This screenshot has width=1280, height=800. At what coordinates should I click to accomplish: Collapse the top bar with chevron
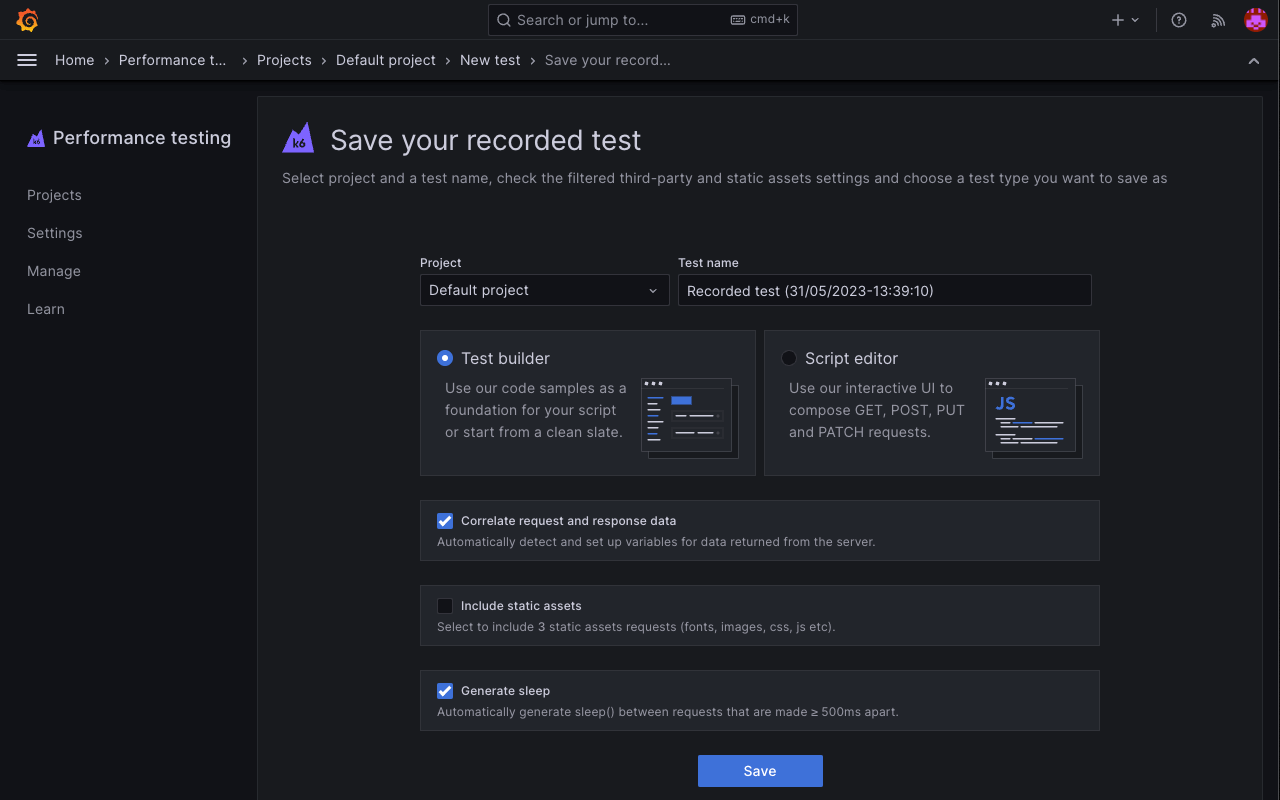click(1254, 61)
